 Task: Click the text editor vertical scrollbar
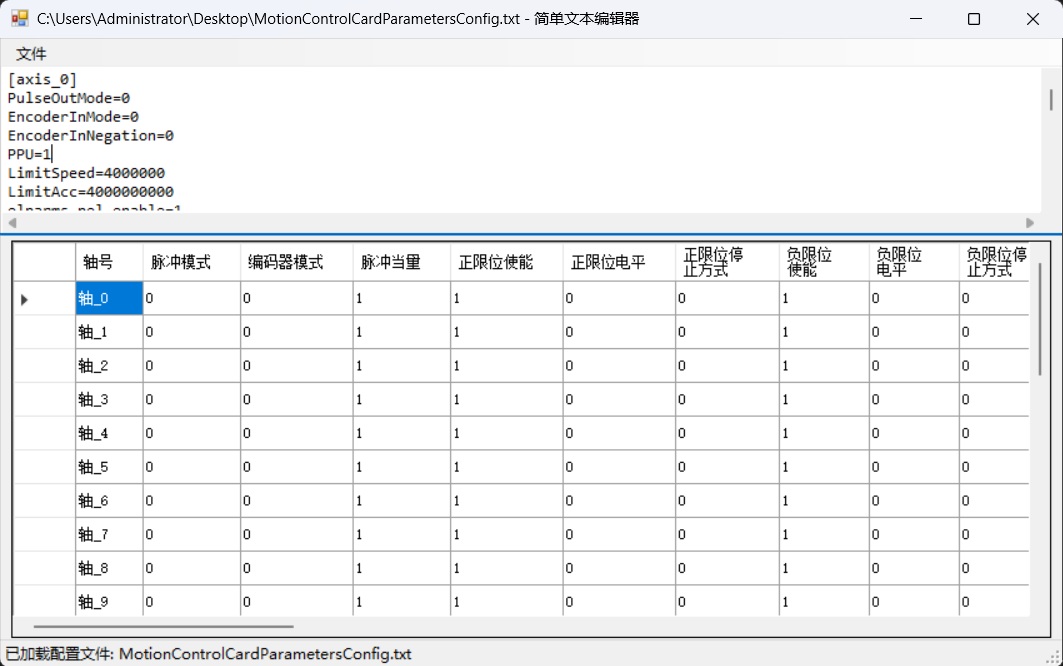coord(1050,99)
